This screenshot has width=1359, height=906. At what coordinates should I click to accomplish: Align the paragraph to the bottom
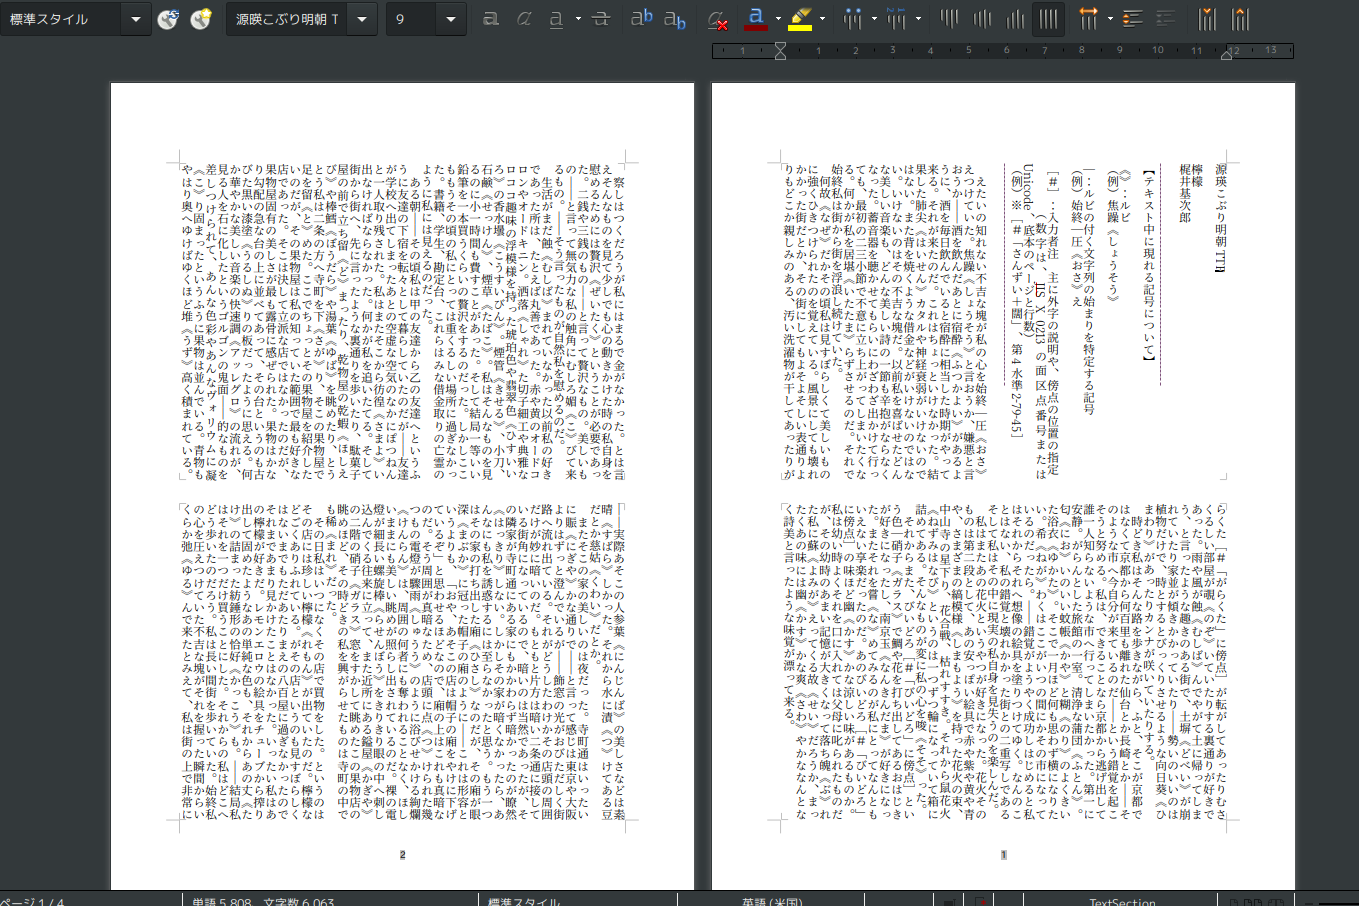click(1015, 19)
